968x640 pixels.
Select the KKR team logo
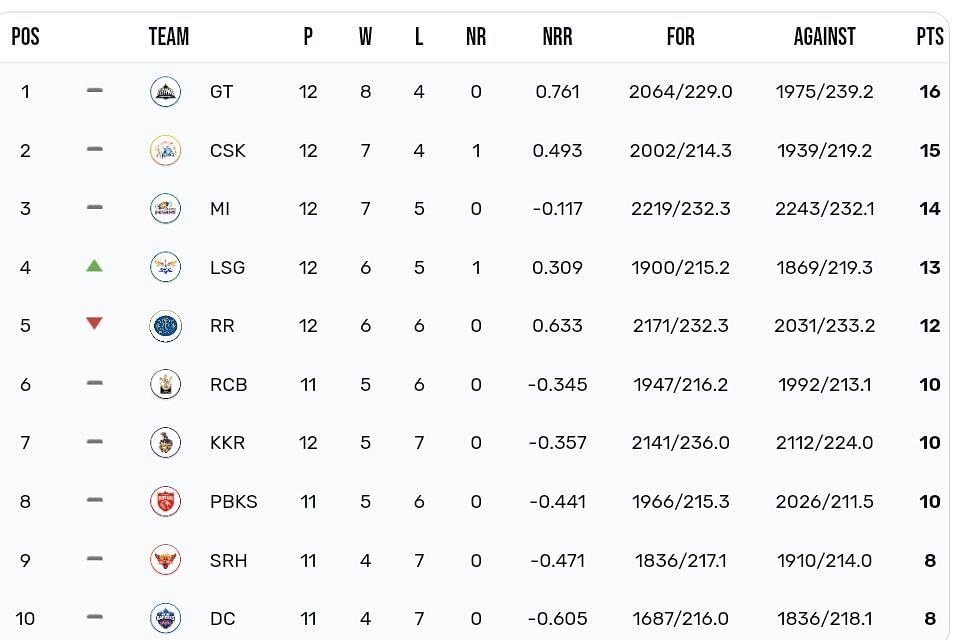[165, 443]
